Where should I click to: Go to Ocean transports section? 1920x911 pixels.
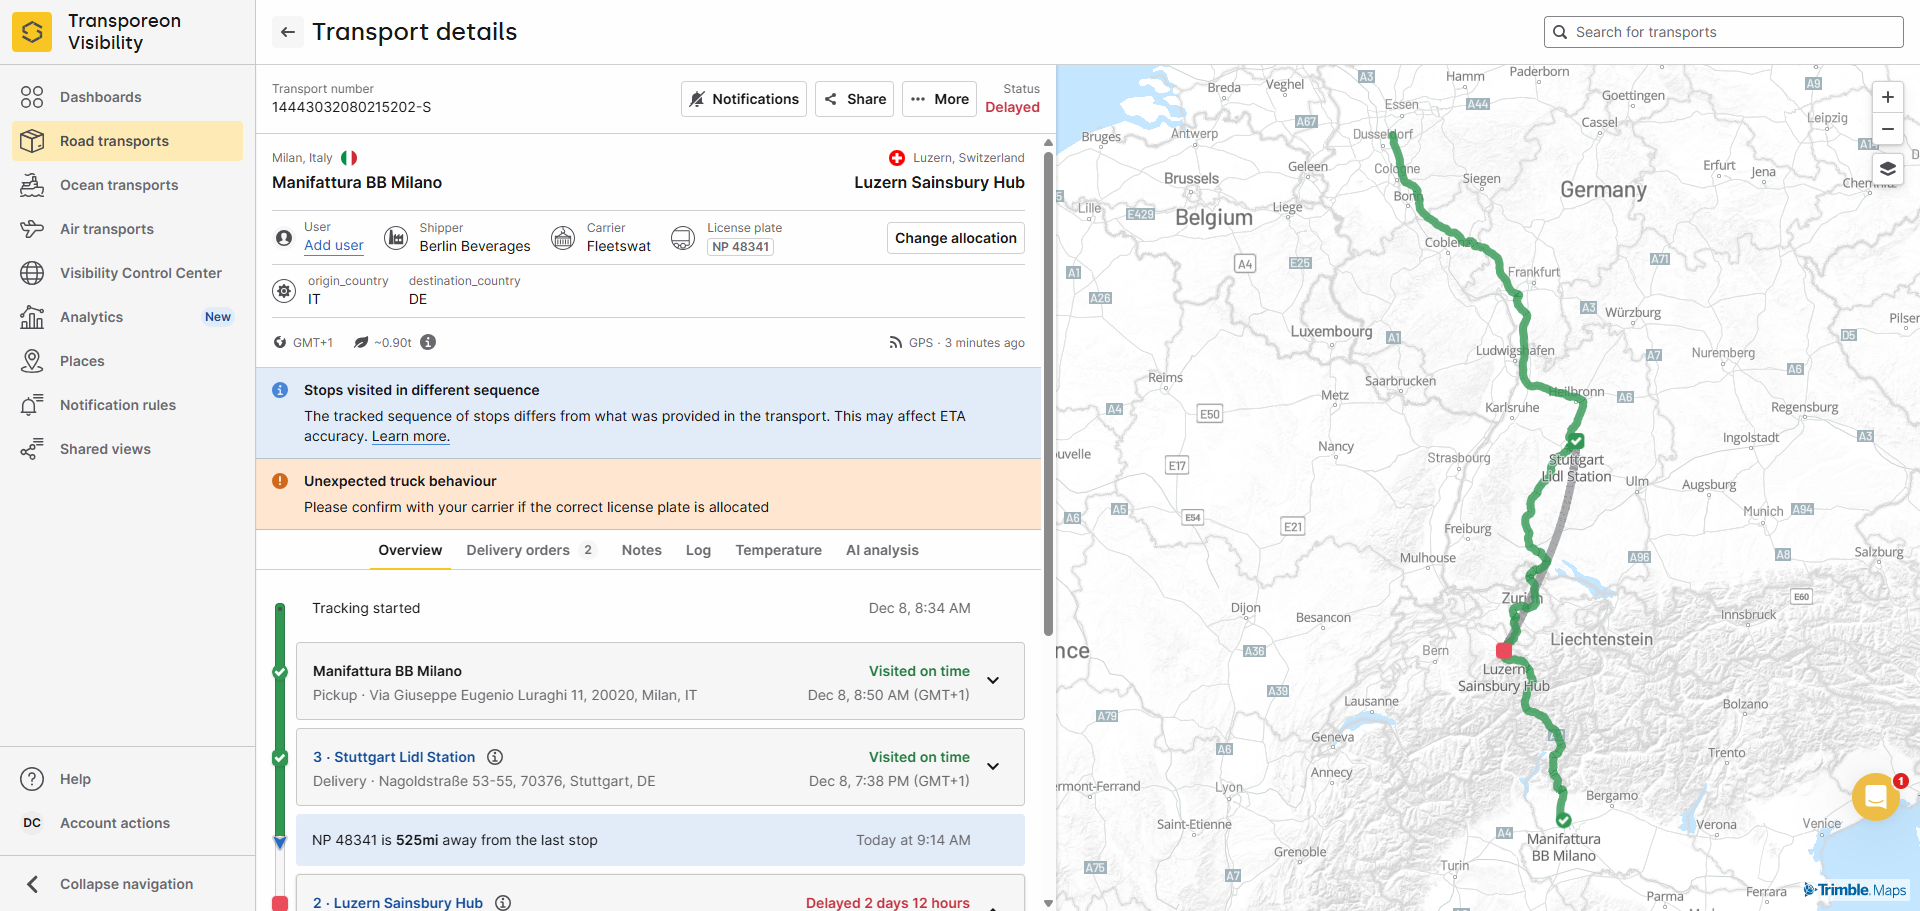coord(127,185)
